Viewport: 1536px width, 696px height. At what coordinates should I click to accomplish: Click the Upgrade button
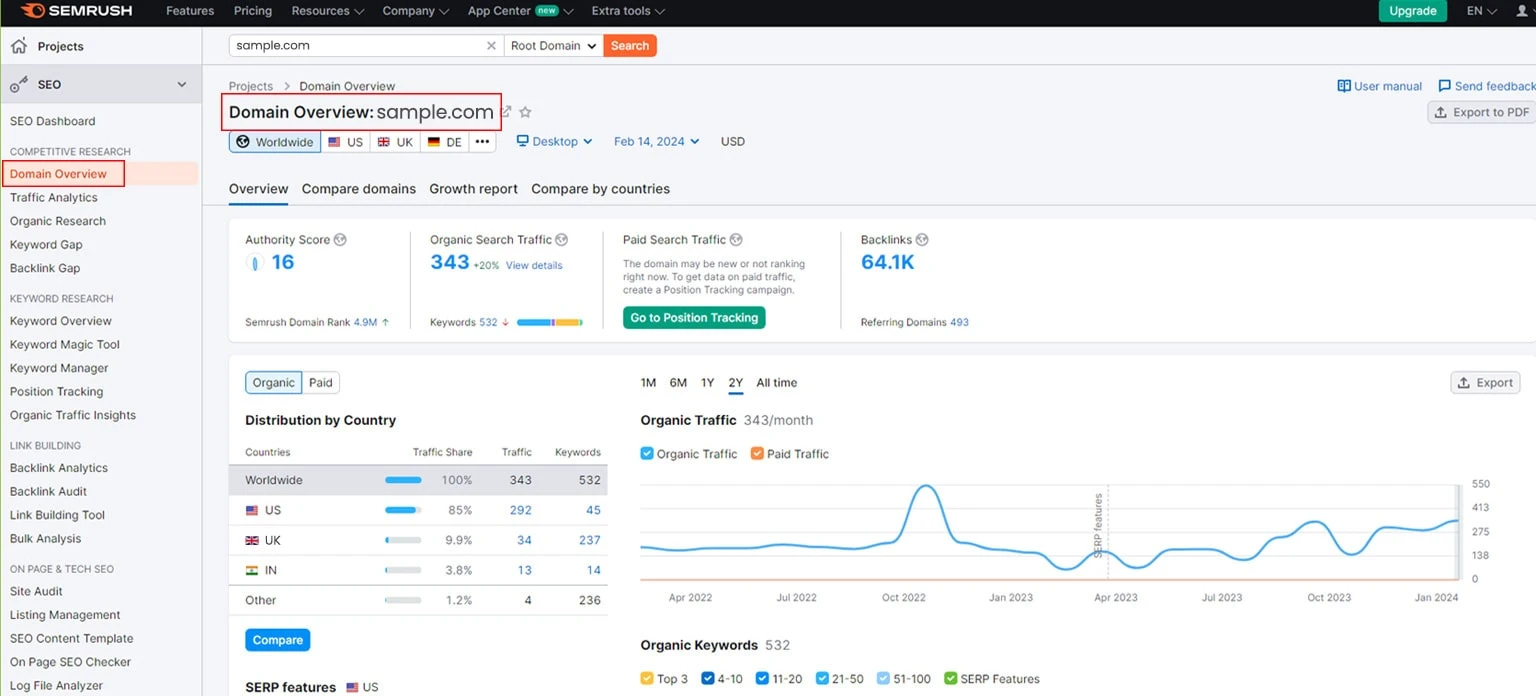1413,11
